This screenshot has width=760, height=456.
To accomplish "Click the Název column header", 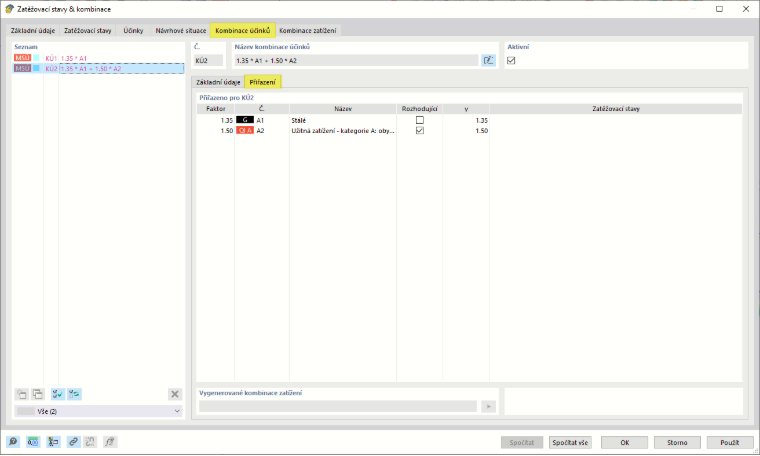I will [x=343, y=109].
